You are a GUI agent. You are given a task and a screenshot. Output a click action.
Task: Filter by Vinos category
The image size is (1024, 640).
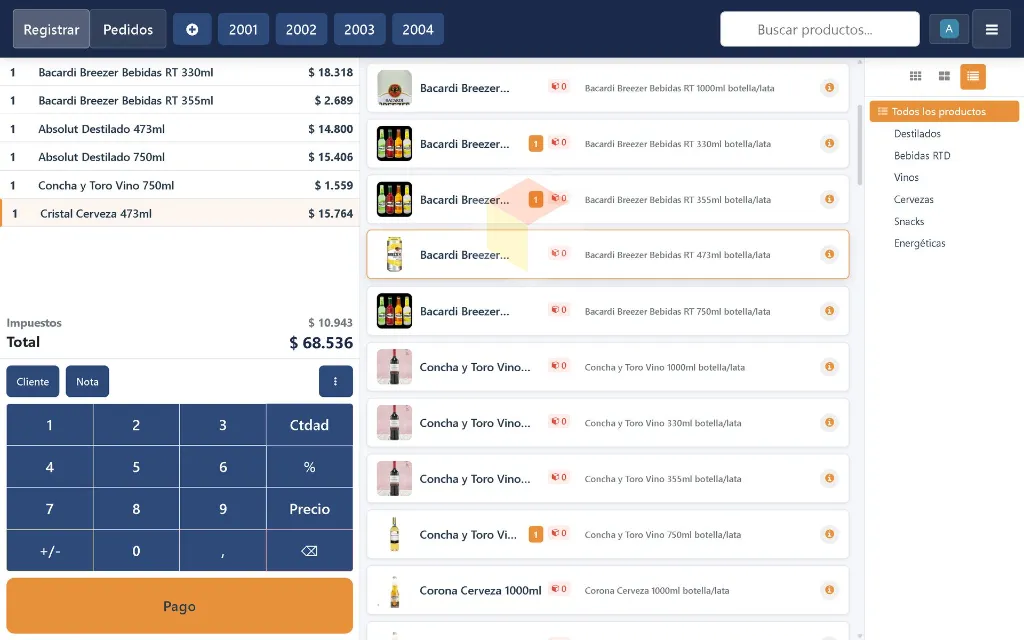906,177
